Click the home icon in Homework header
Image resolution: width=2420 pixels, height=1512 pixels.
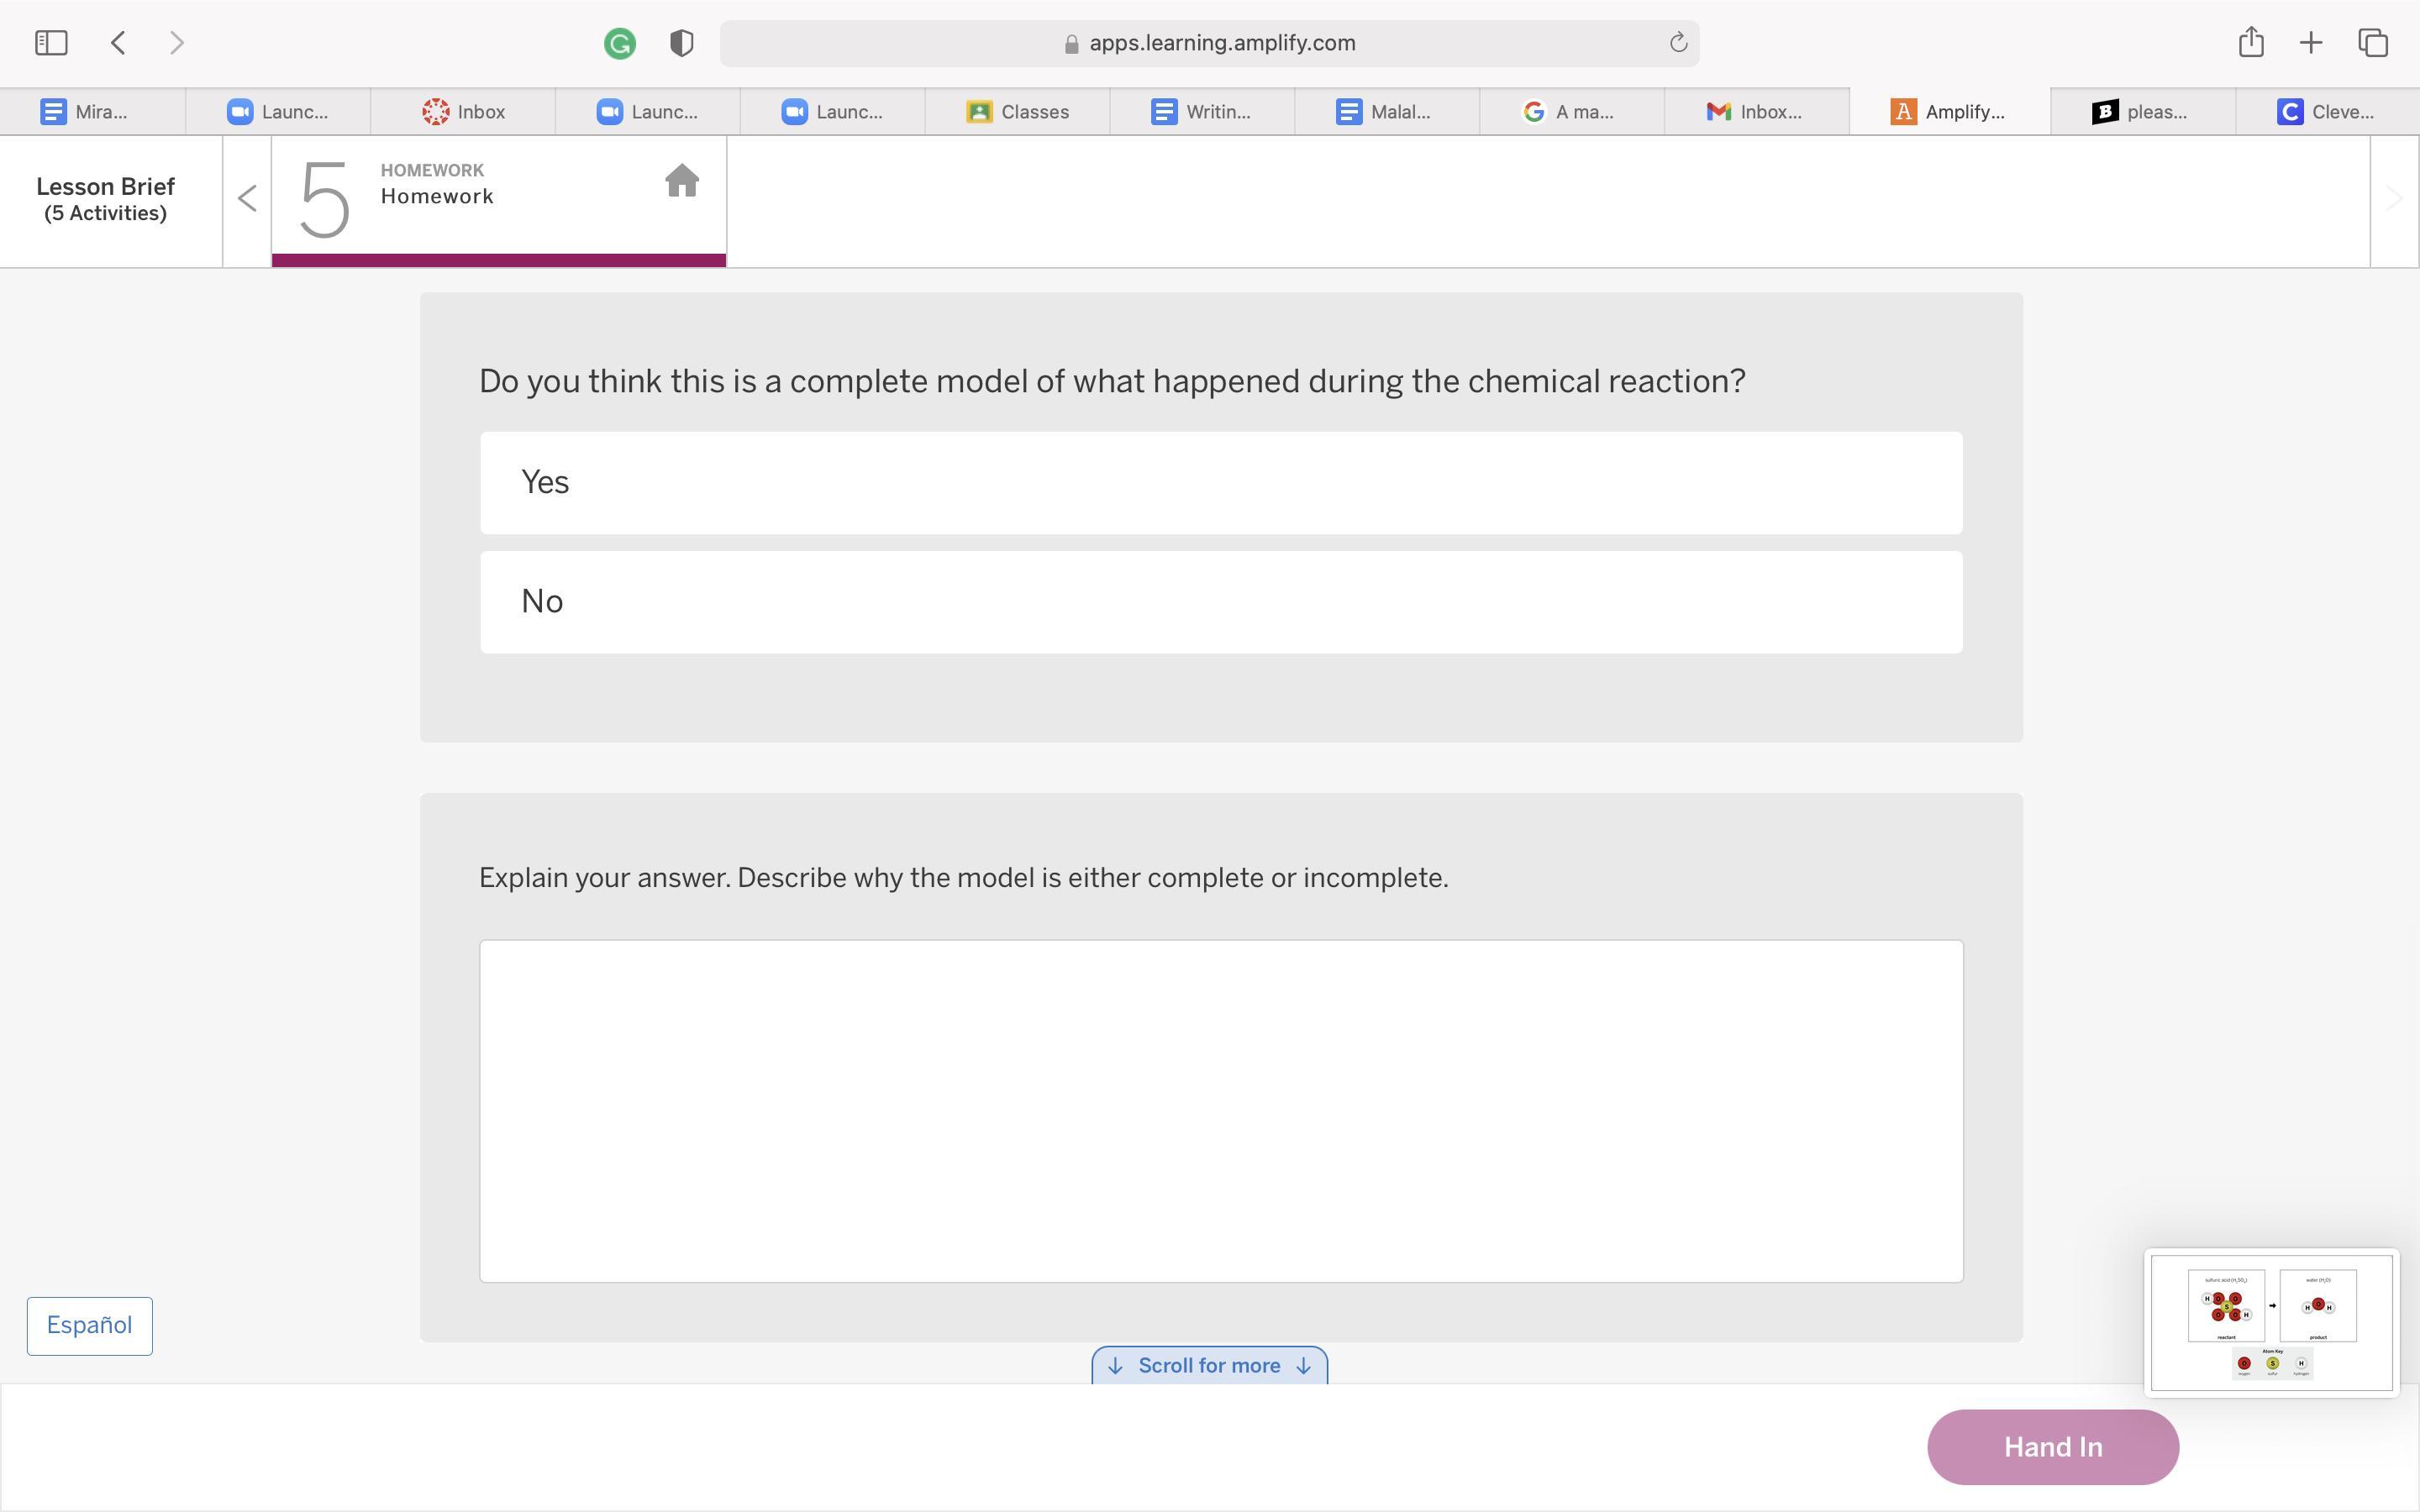pos(681,181)
